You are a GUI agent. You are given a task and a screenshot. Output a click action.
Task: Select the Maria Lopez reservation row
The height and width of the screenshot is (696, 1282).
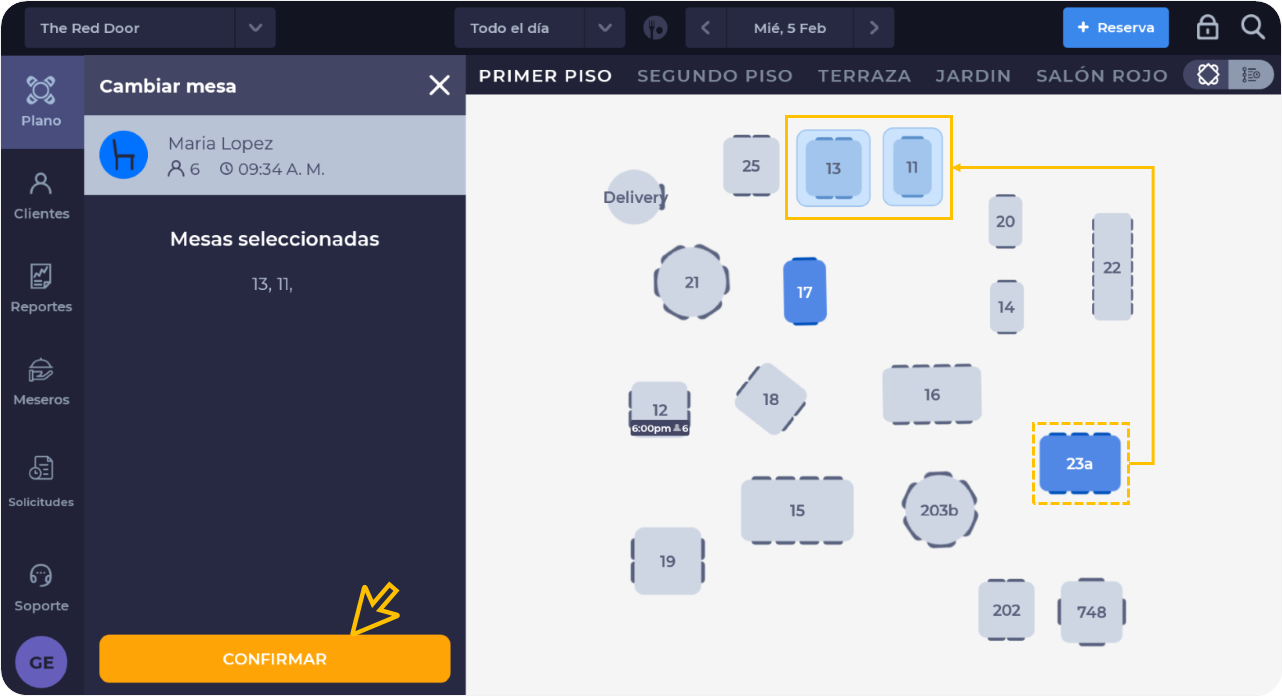click(275, 155)
